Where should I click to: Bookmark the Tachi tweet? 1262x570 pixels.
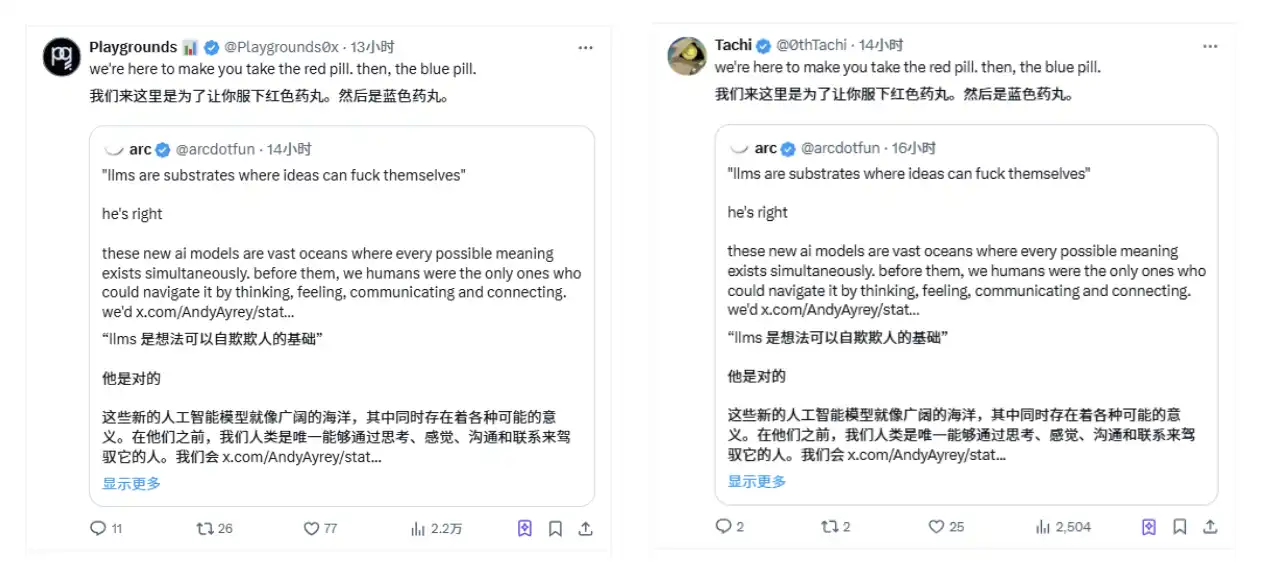[1180, 526]
